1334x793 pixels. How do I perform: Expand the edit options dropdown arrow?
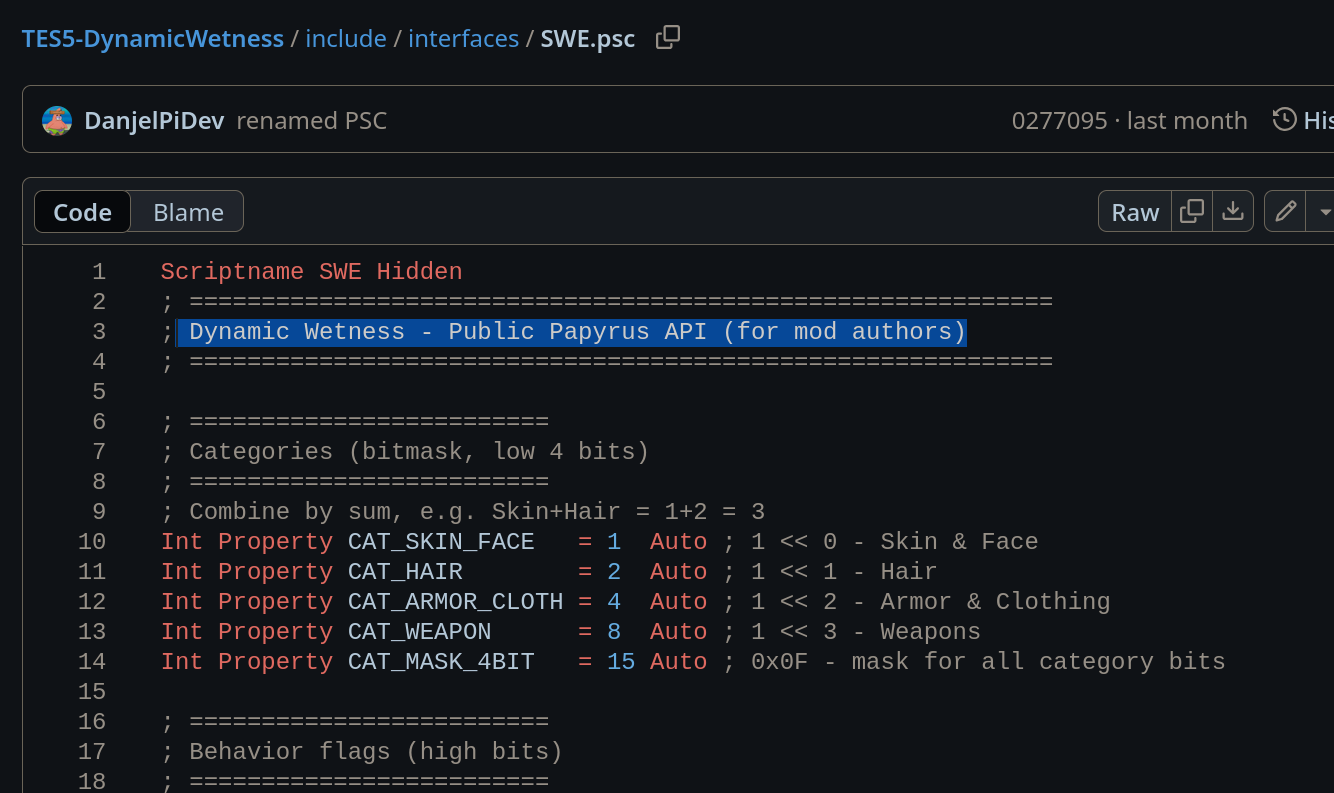(1323, 211)
